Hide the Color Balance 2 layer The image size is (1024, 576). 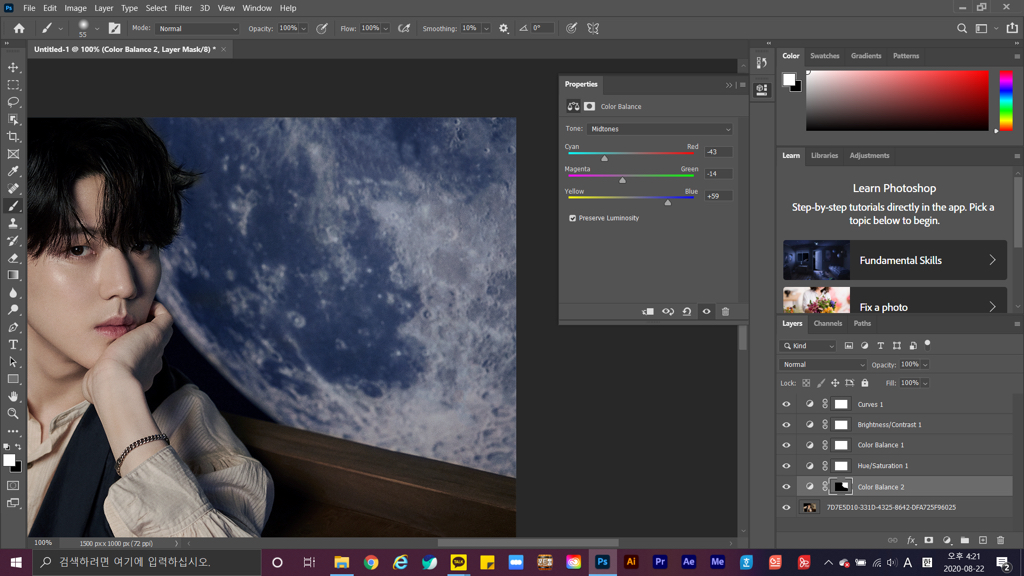click(786, 487)
